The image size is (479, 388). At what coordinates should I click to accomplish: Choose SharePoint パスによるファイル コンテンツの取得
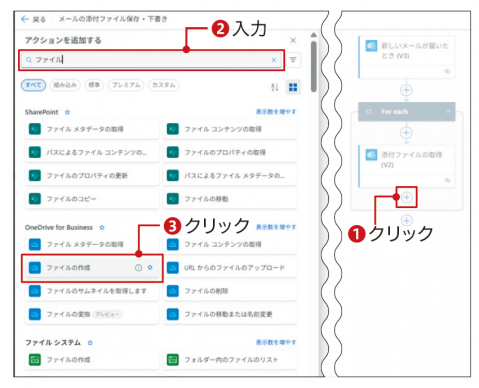click(92, 153)
